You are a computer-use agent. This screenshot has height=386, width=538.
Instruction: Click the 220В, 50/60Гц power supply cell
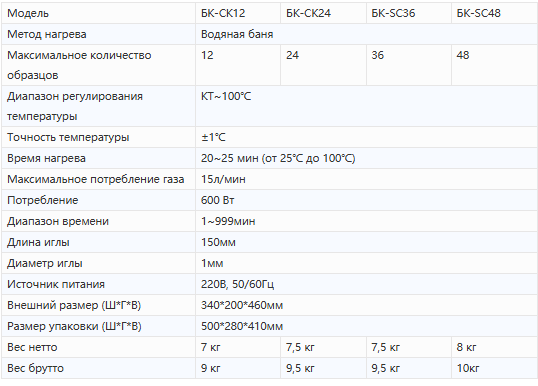pyautogui.click(x=366, y=284)
